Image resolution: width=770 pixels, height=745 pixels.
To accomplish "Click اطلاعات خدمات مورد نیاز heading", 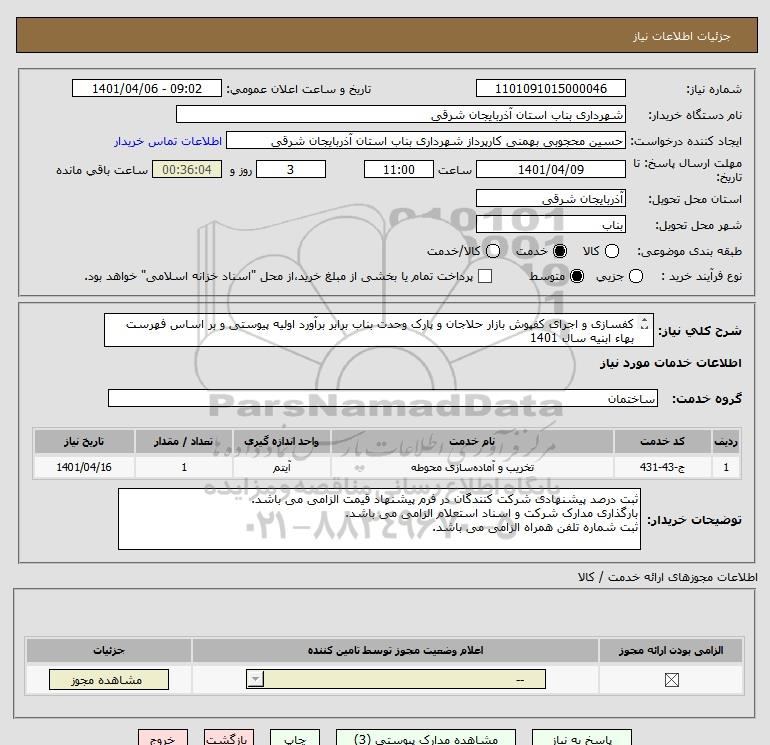I will [670, 363].
